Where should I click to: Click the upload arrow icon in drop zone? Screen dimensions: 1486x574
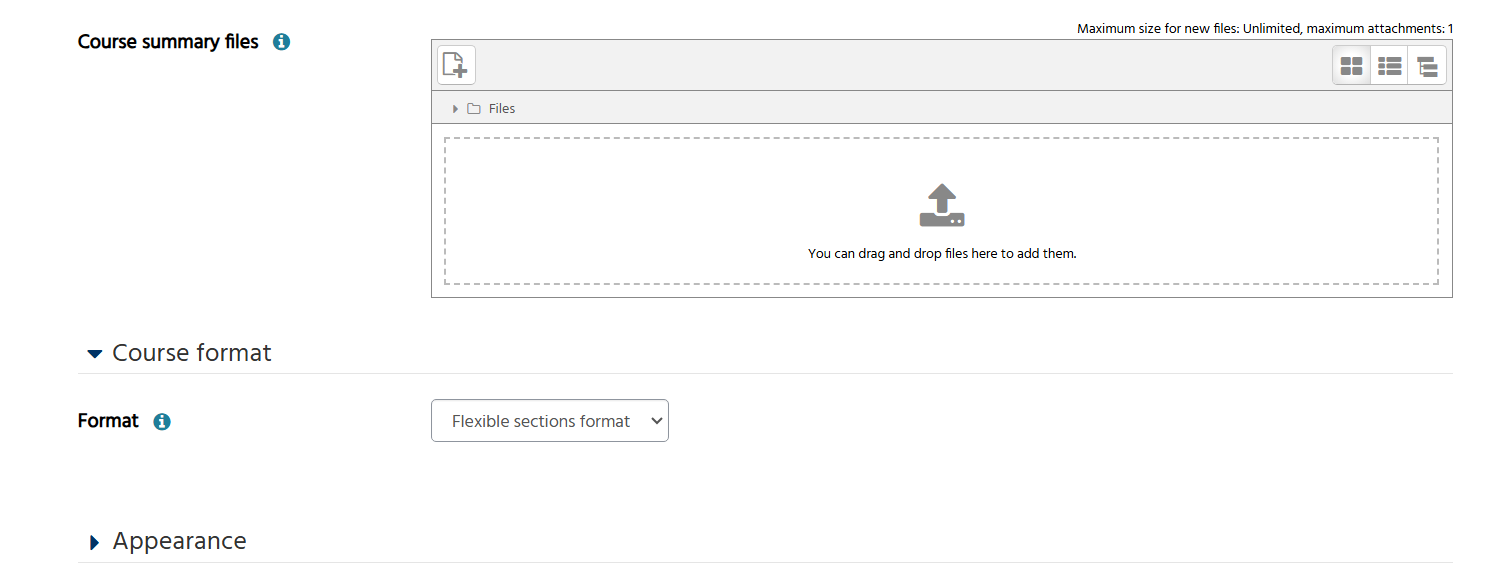(x=942, y=206)
